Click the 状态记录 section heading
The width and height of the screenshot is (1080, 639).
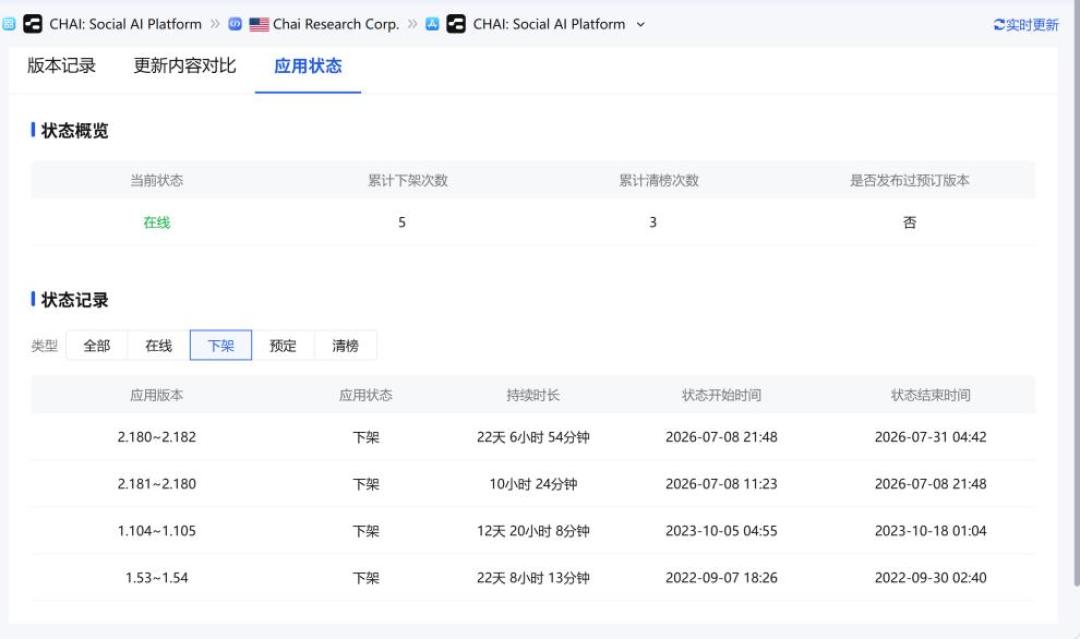[x=74, y=300]
